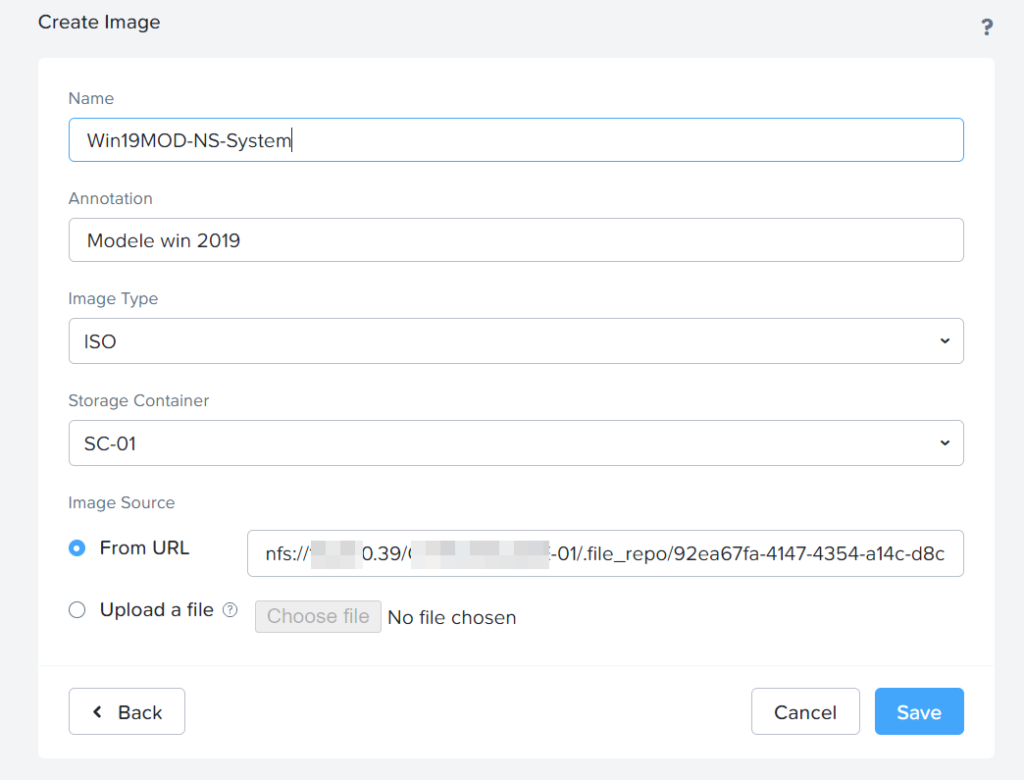Go back using the Back button
Image resolution: width=1024 pixels, height=780 pixels.
coord(127,712)
